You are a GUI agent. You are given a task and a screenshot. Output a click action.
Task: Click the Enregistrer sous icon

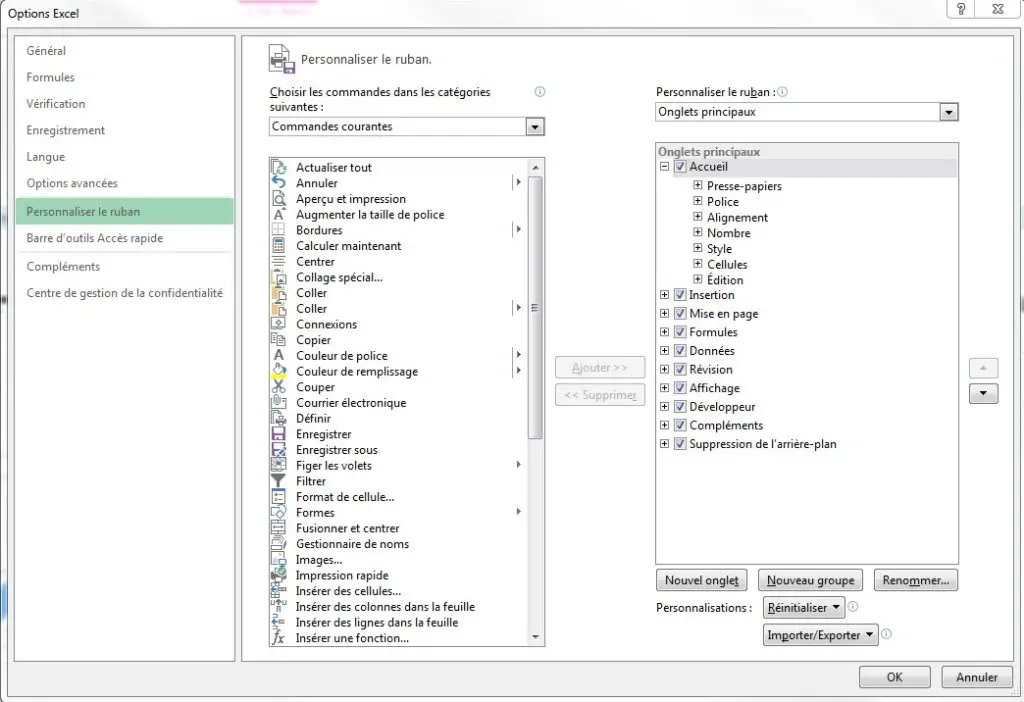point(279,450)
